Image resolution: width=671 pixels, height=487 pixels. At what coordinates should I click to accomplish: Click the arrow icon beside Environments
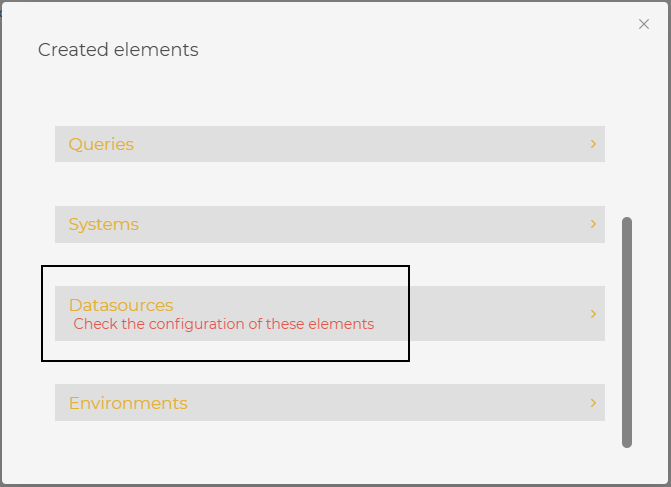pos(593,403)
